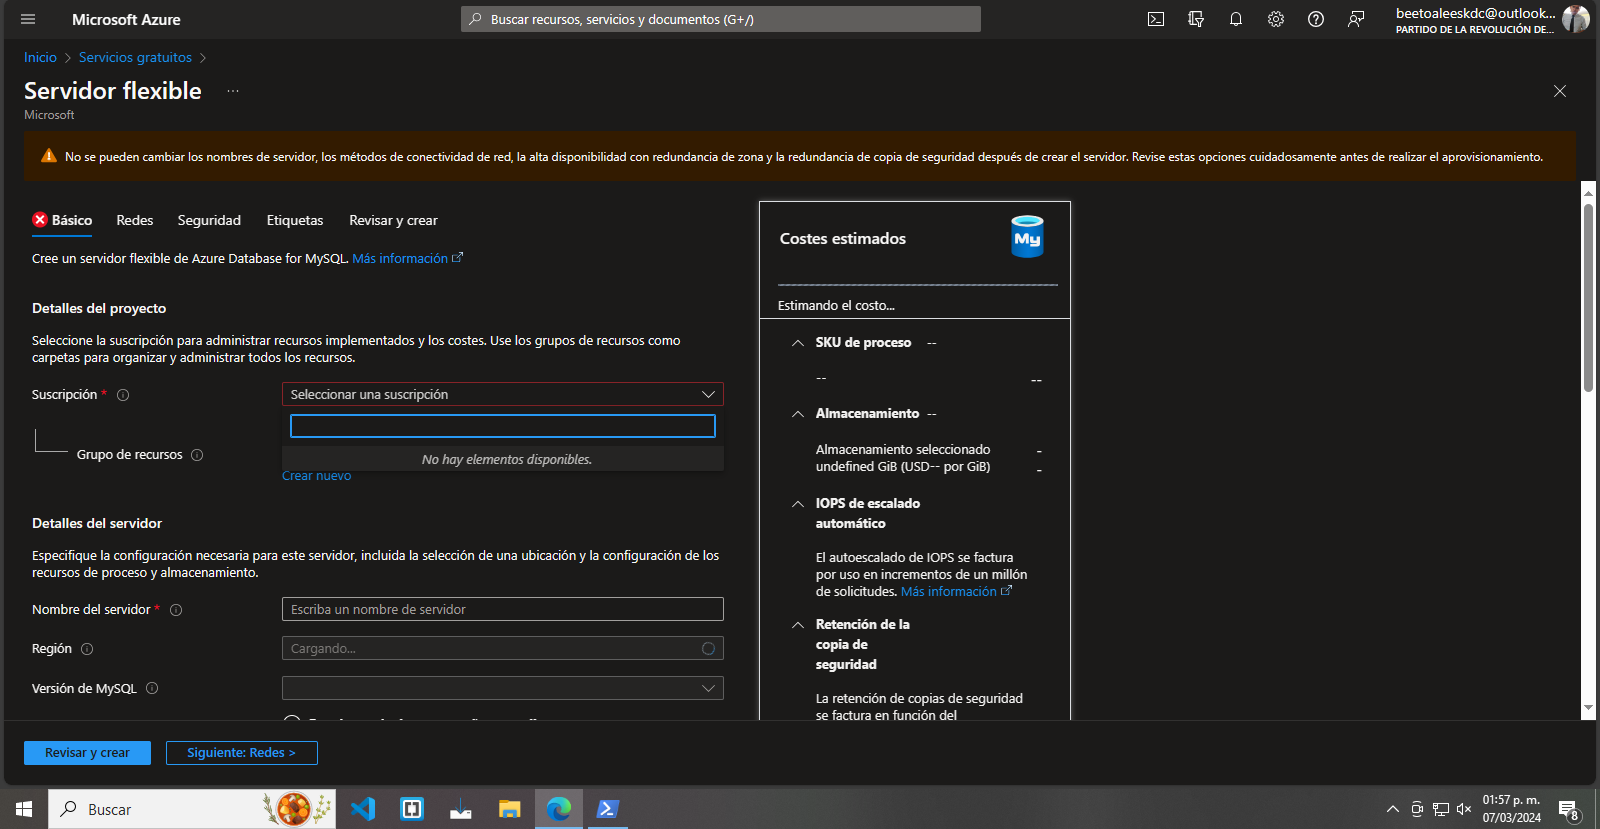Click the Windows taskbar Buscar box

pyautogui.click(x=192, y=809)
